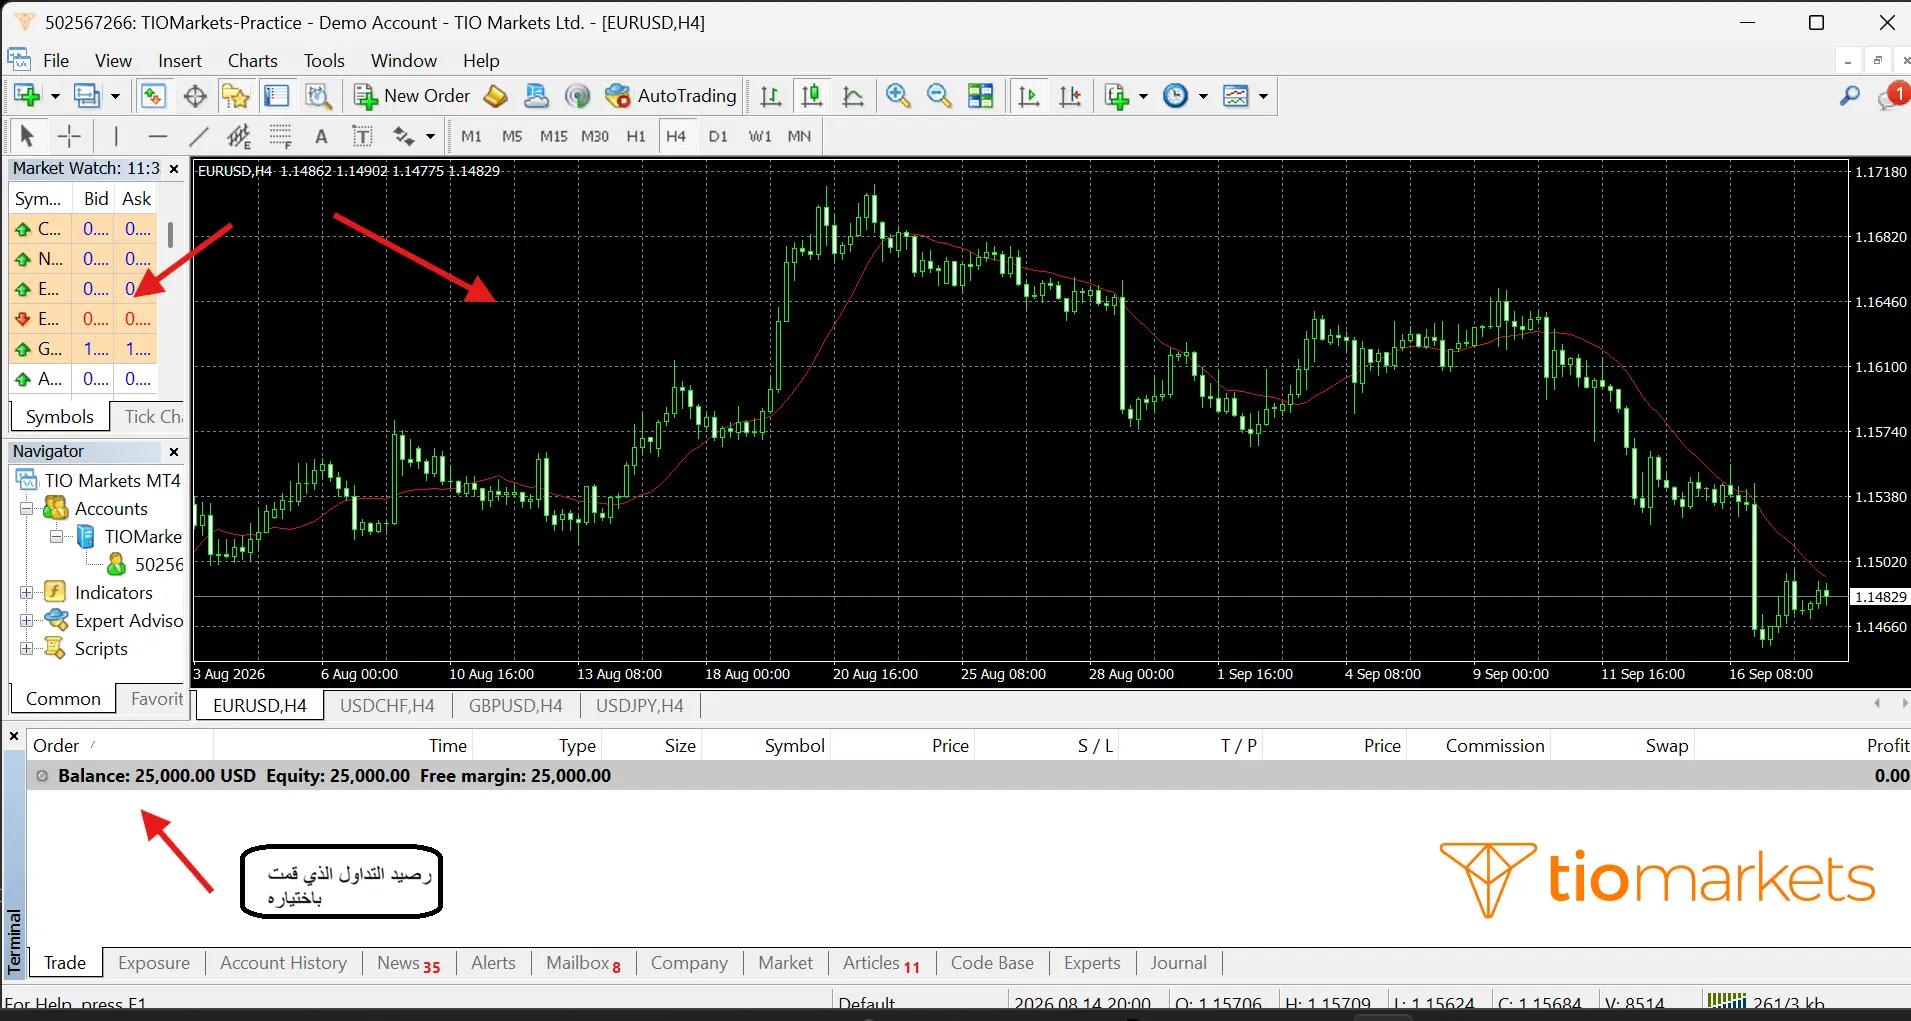Open the search magnifier icon
Image resolution: width=1911 pixels, height=1021 pixels.
click(1850, 96)
